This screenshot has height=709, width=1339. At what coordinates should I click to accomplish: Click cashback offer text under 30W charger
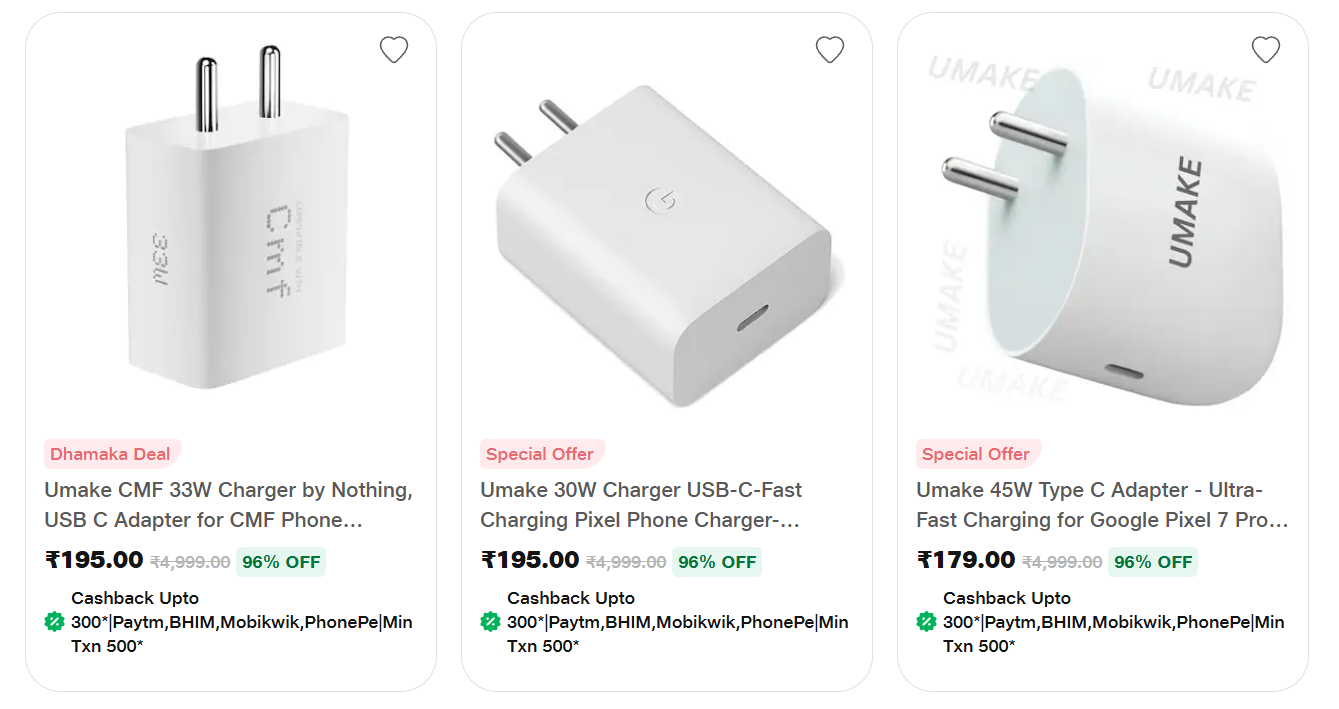[677, 622]
